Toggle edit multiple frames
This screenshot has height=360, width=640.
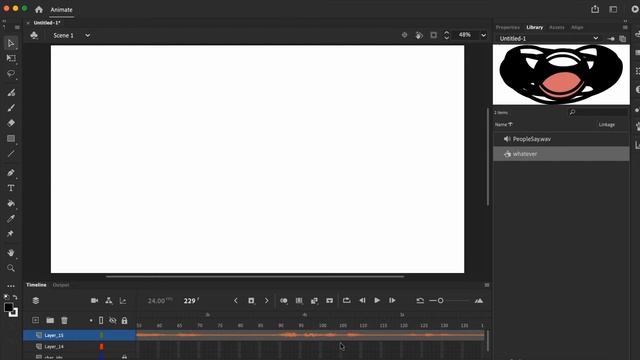point(299,301)
